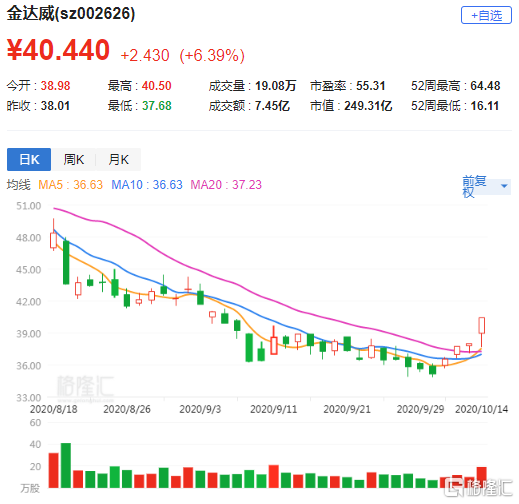
Task: Click the first red volume bar
Action: (54, 470)
